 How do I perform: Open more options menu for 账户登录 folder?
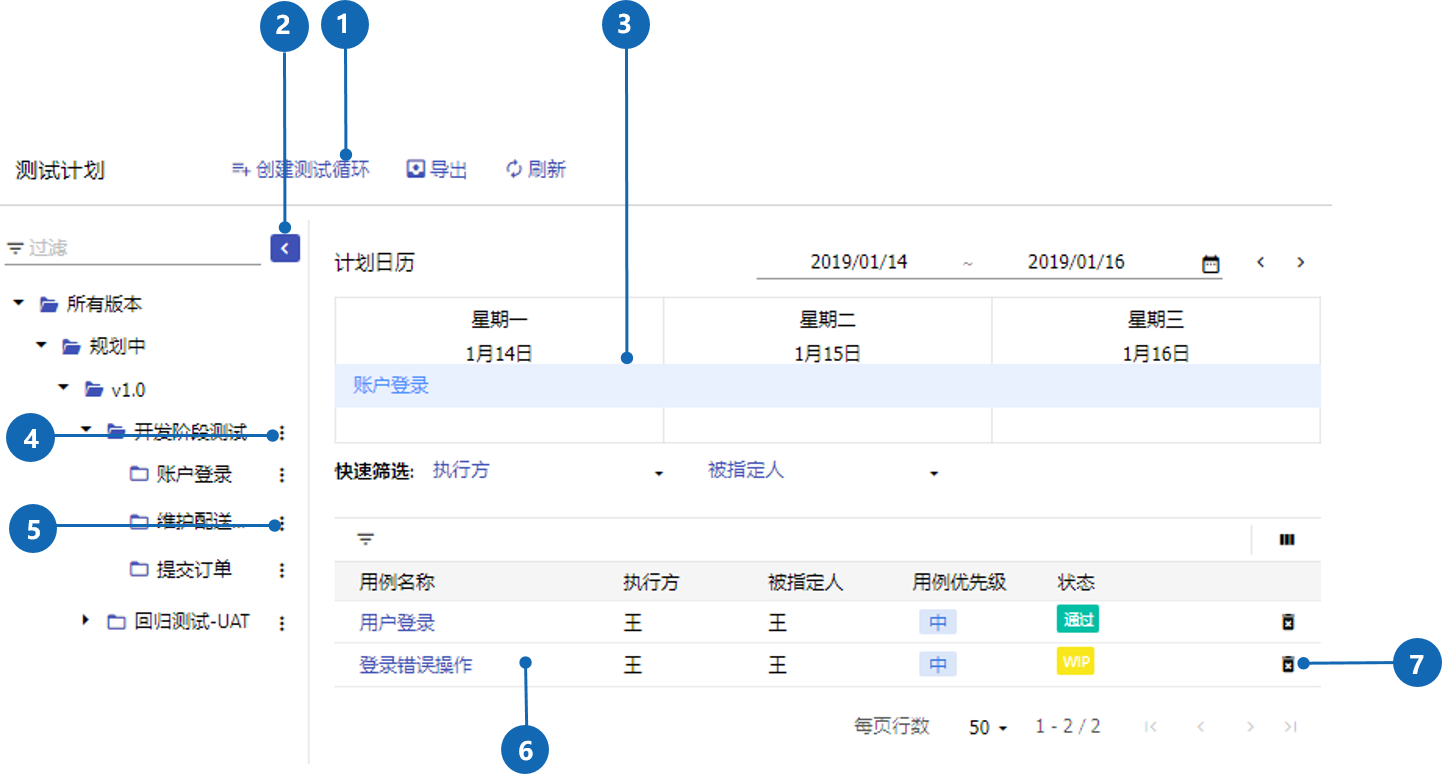click(x=282, y=475)
